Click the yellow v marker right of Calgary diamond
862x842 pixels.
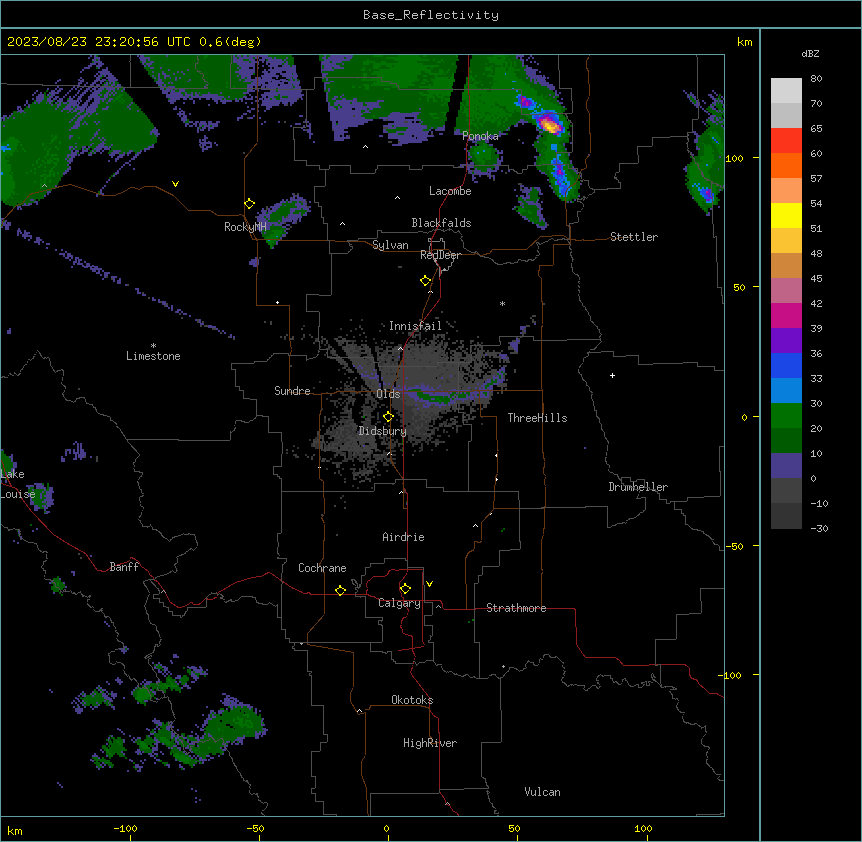pos(429,584)
